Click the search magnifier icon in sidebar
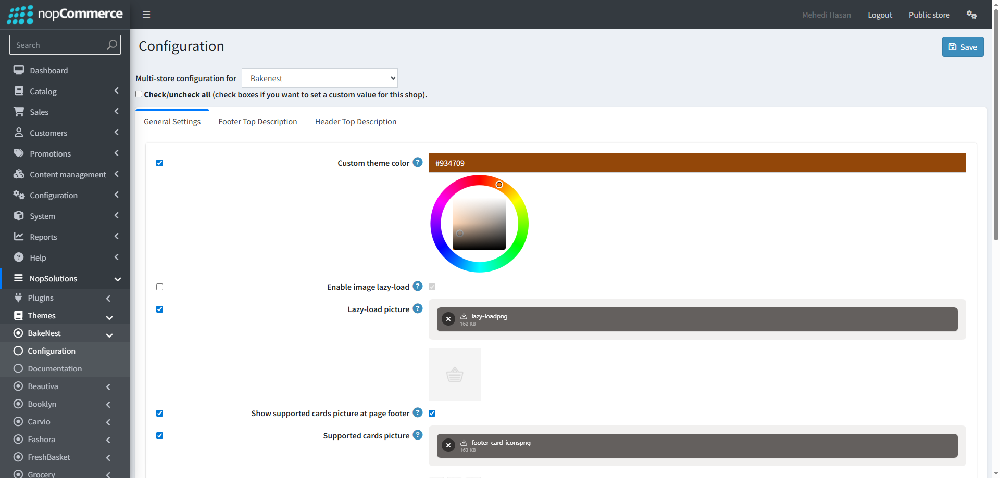Image resolution: width=1000 pixels, height=478 pixels. 111,45
